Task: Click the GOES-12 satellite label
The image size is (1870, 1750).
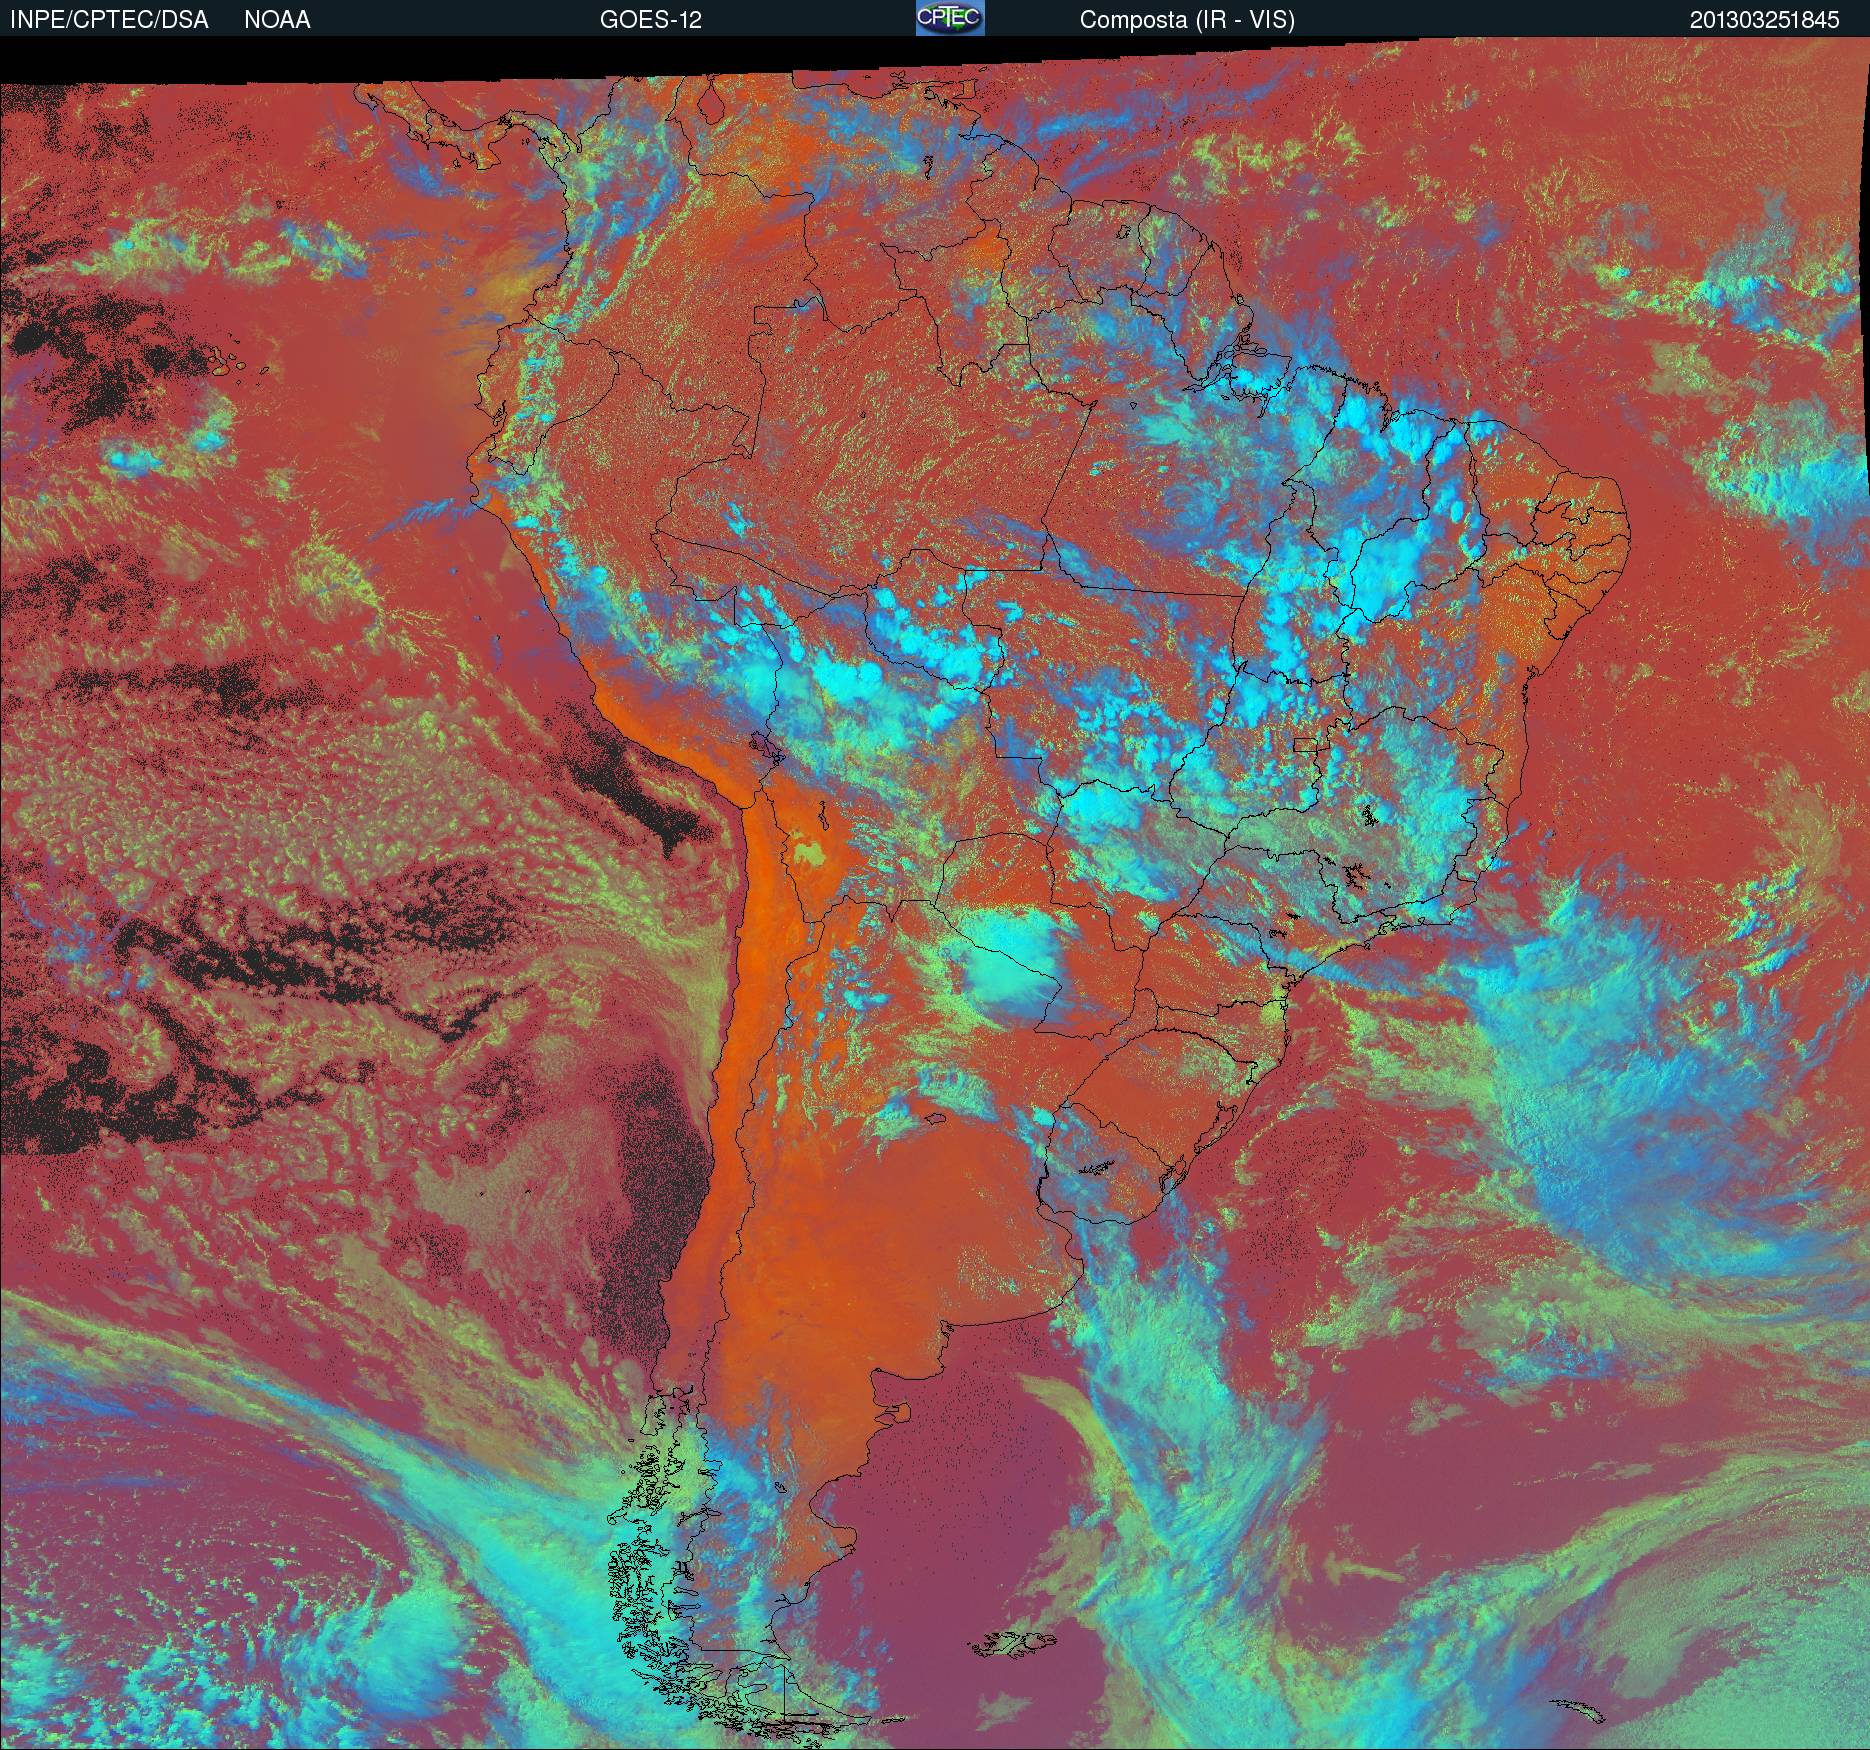Action: 651,20
